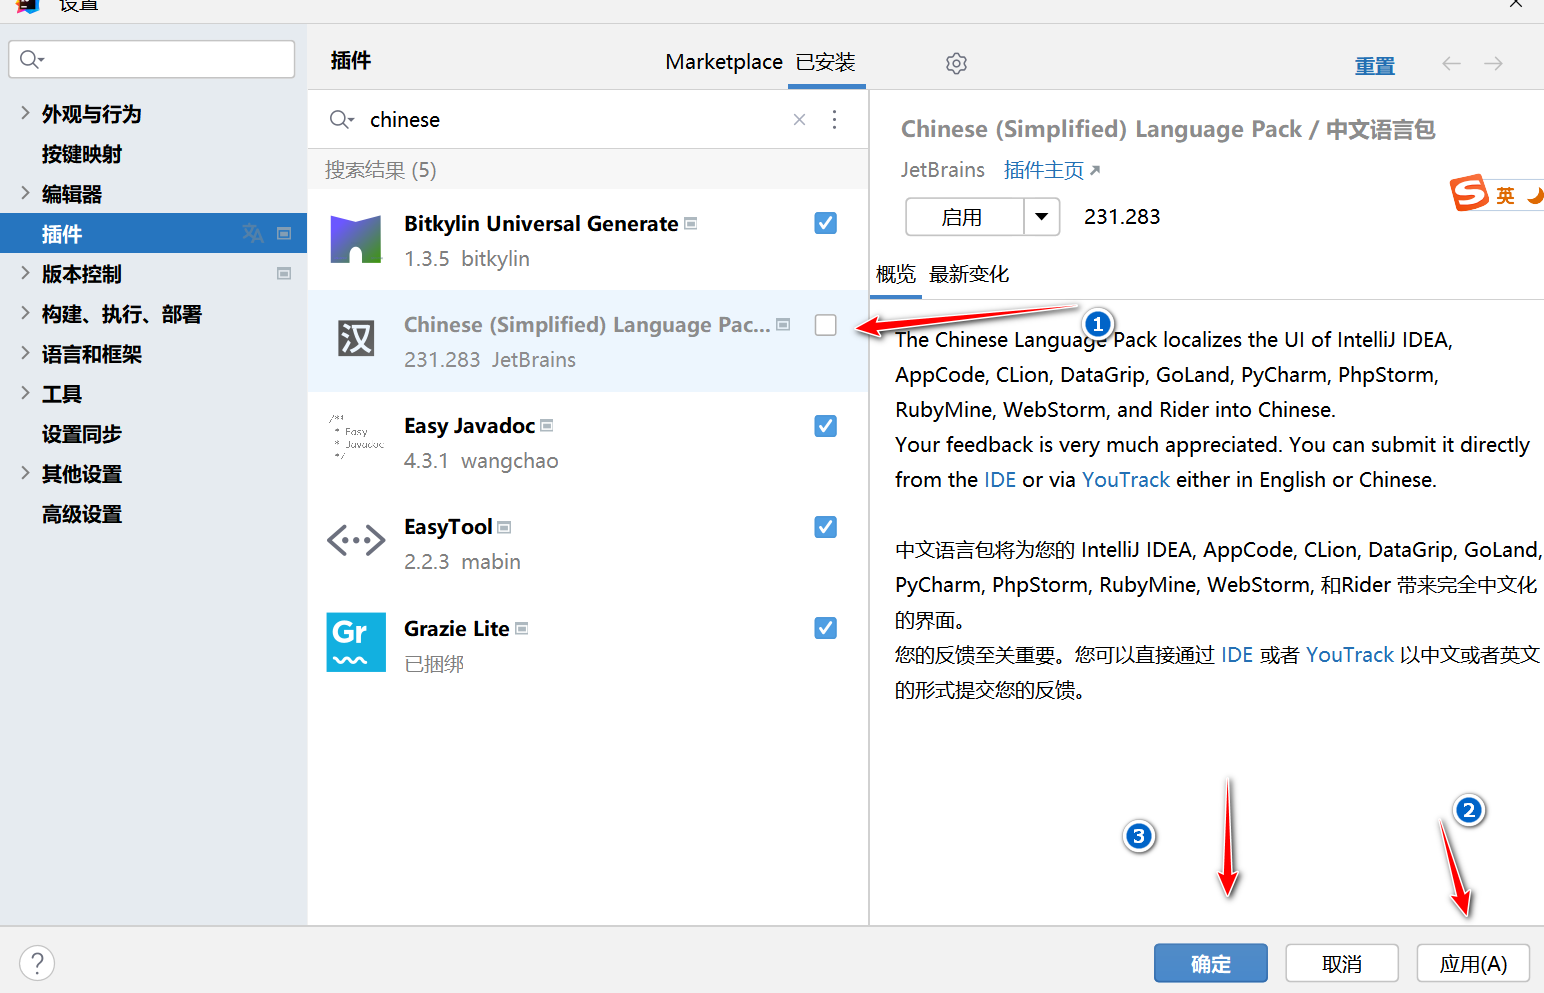Viewport: 1544px width, 993px height.
Task: Open the 概览 tab
Action: 895,274
